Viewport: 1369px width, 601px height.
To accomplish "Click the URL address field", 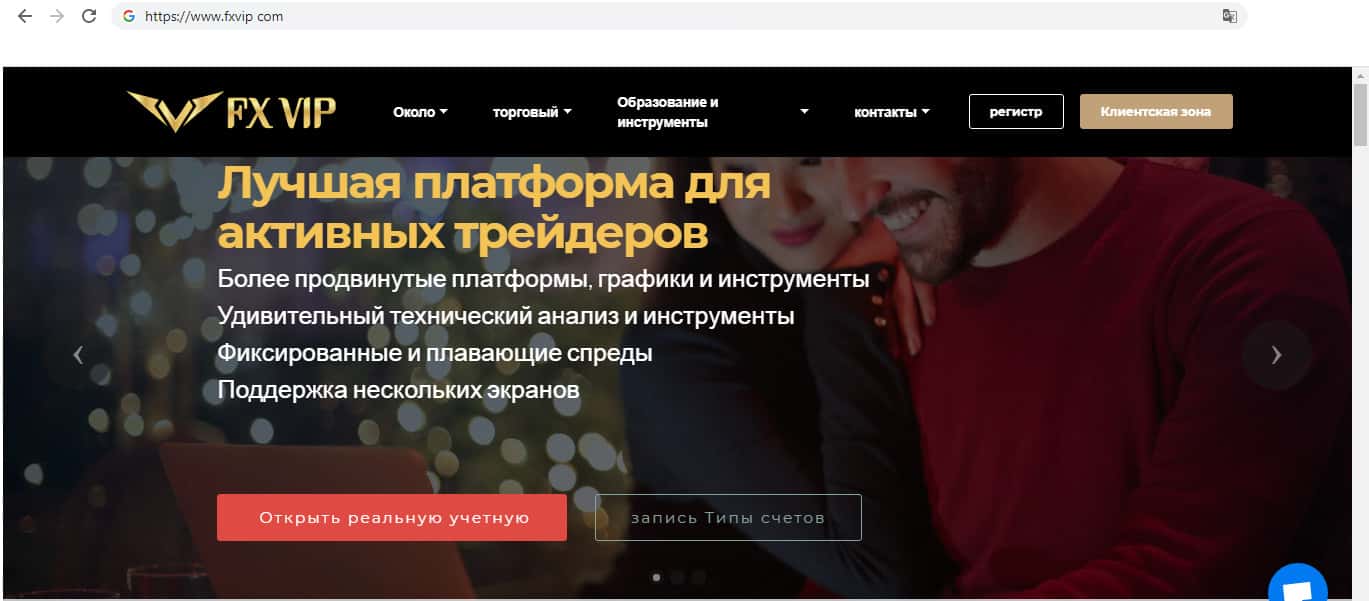I will pyautogui.click(x=680, y=16).
